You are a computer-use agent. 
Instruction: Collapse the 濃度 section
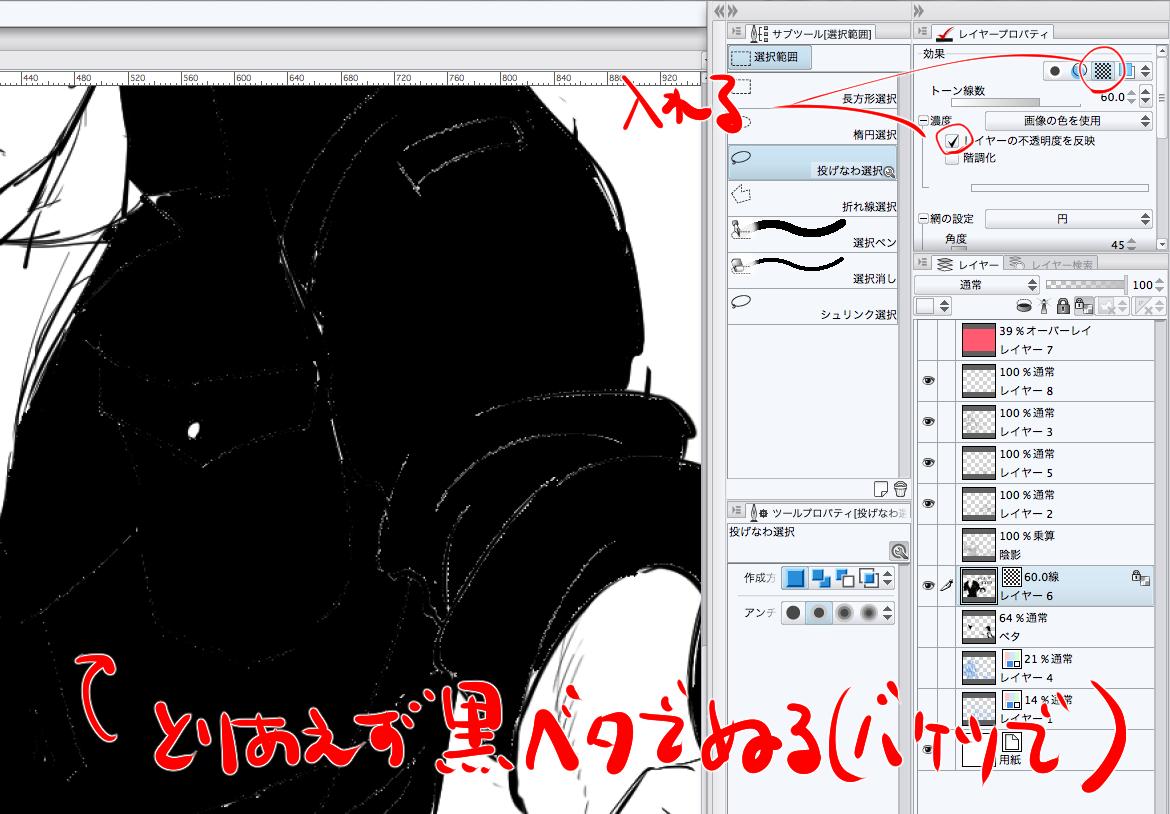pos(924,121)
